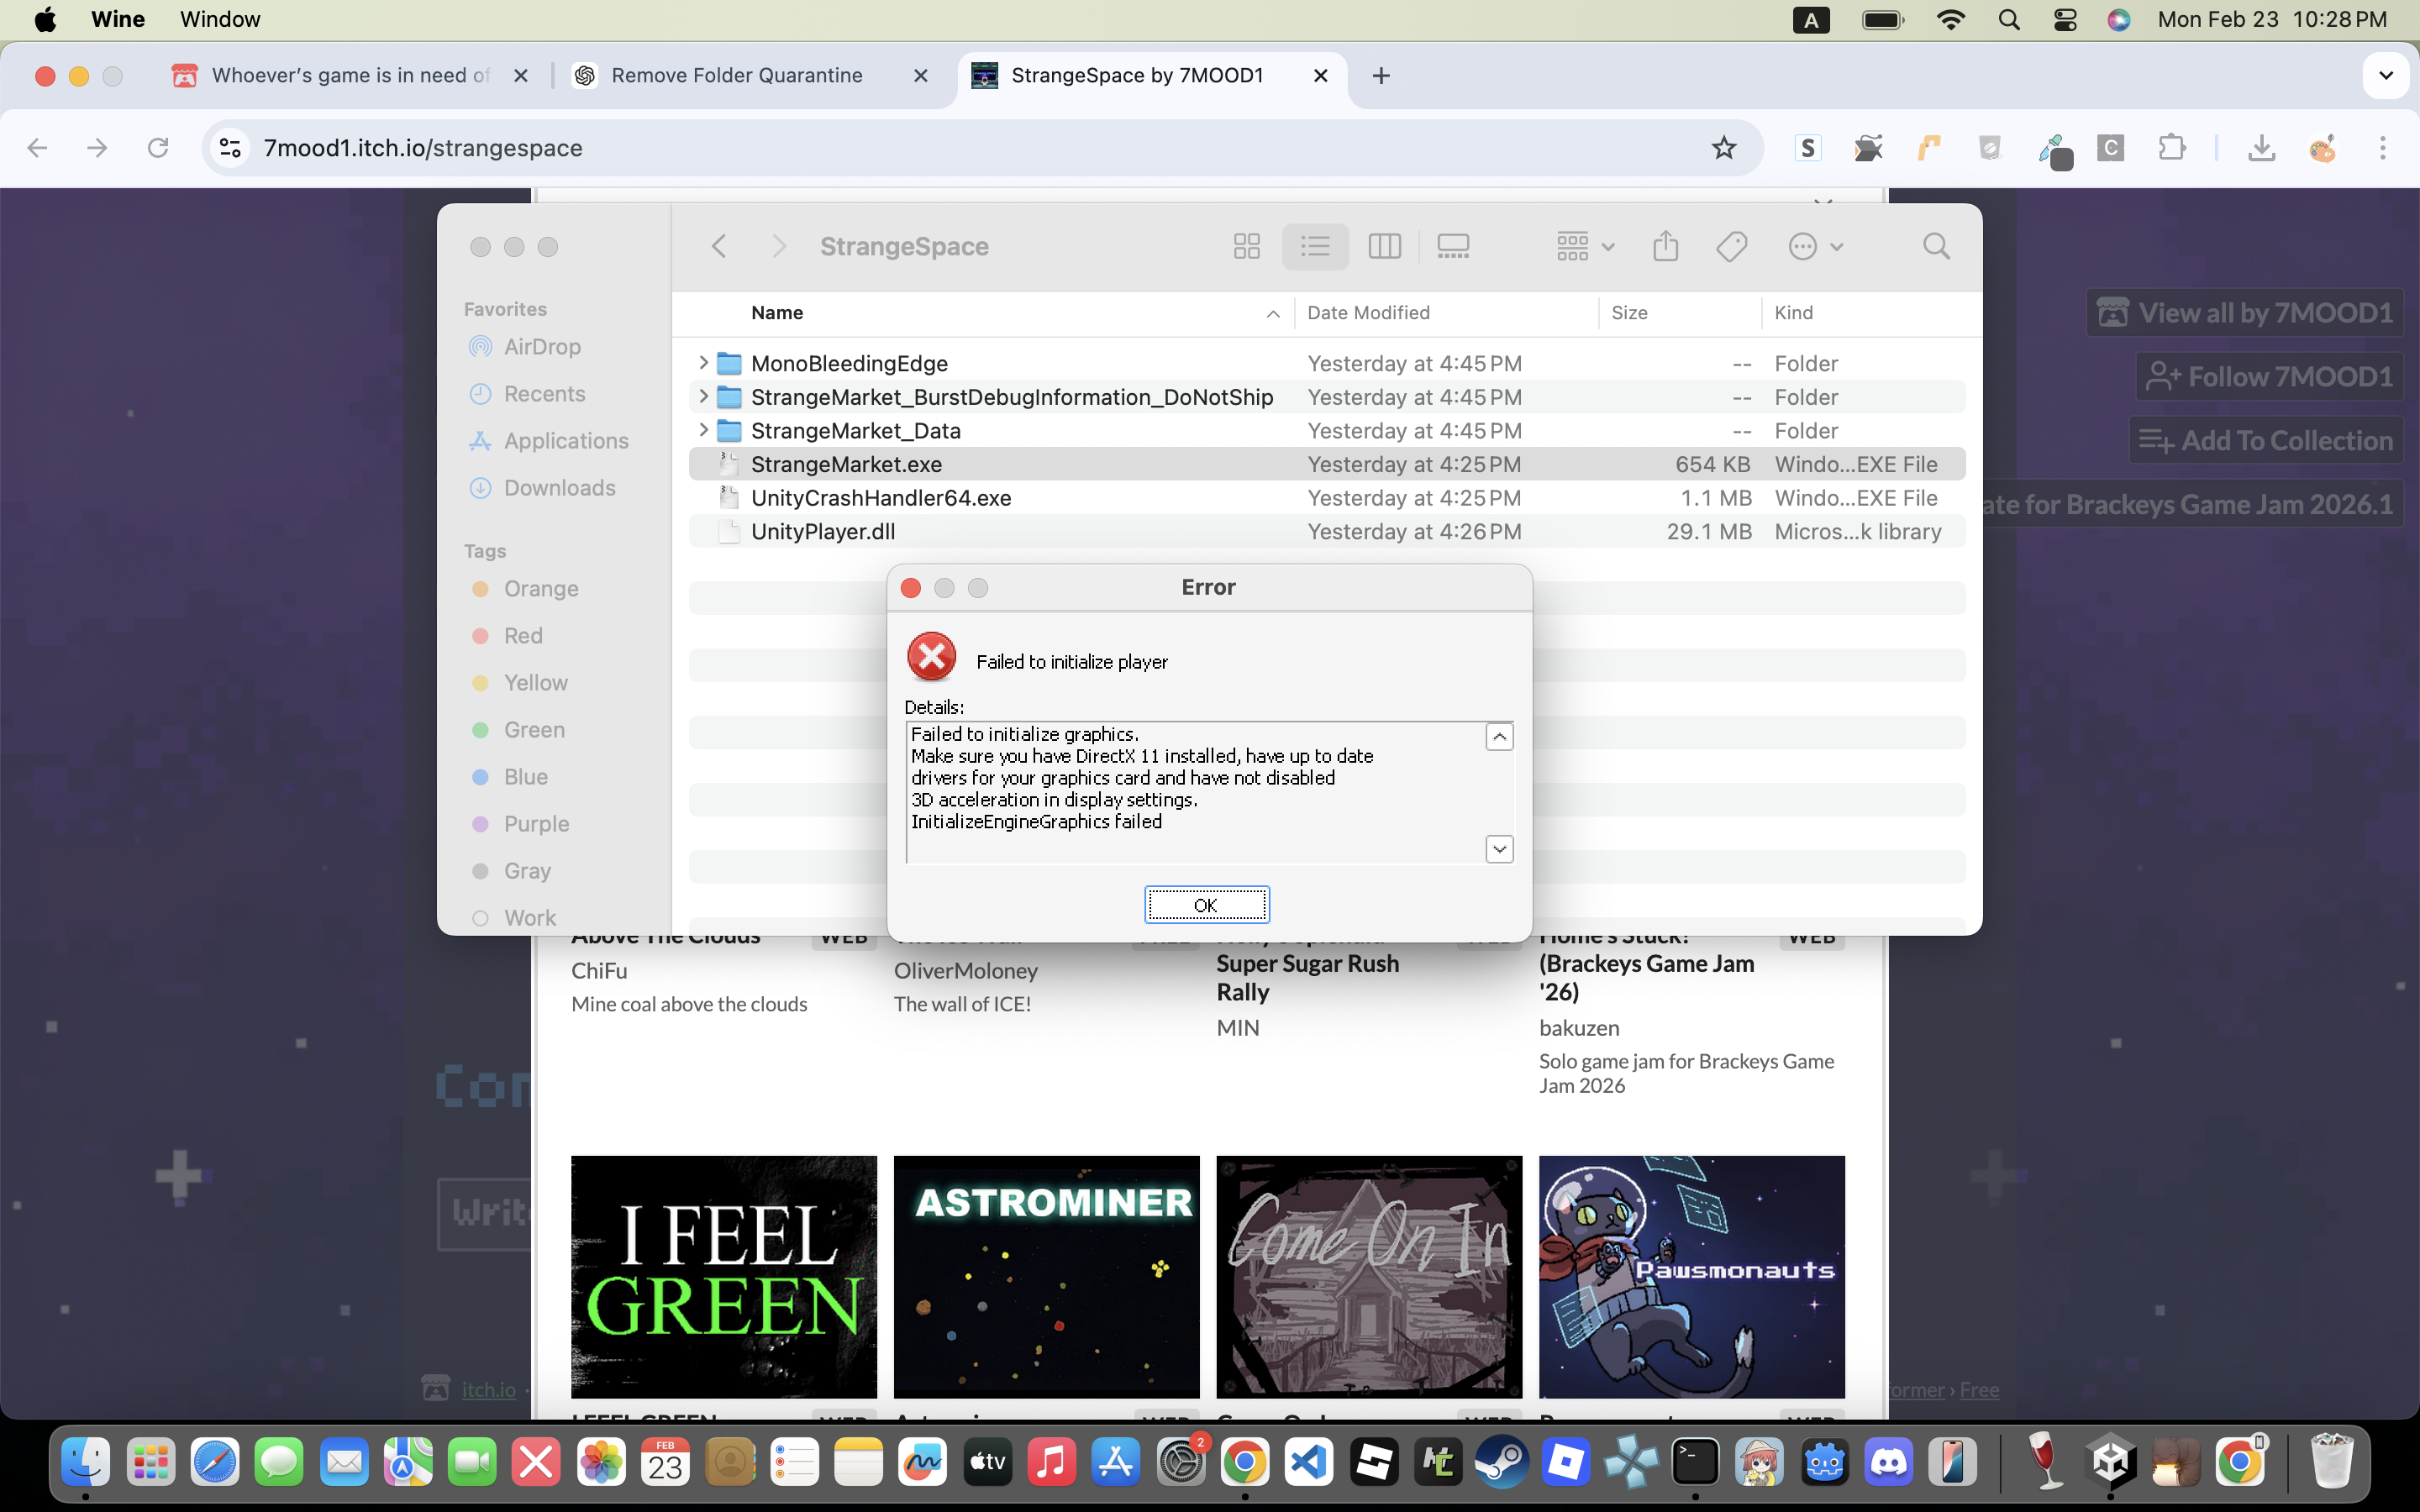Open Discord from the dock

click(x=1888, y=1463)
